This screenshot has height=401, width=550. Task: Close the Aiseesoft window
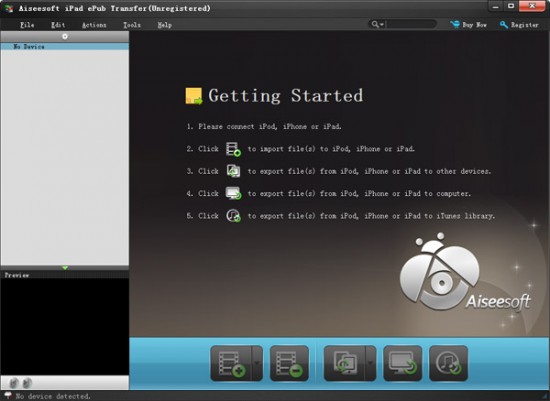coord(532,6)
